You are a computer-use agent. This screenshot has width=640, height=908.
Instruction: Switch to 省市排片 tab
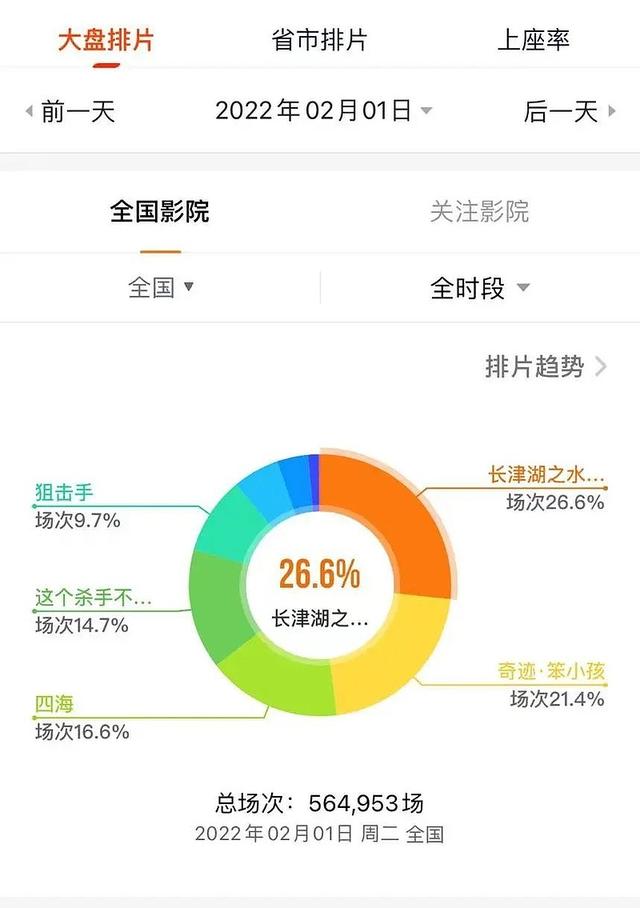pos(319,41)
